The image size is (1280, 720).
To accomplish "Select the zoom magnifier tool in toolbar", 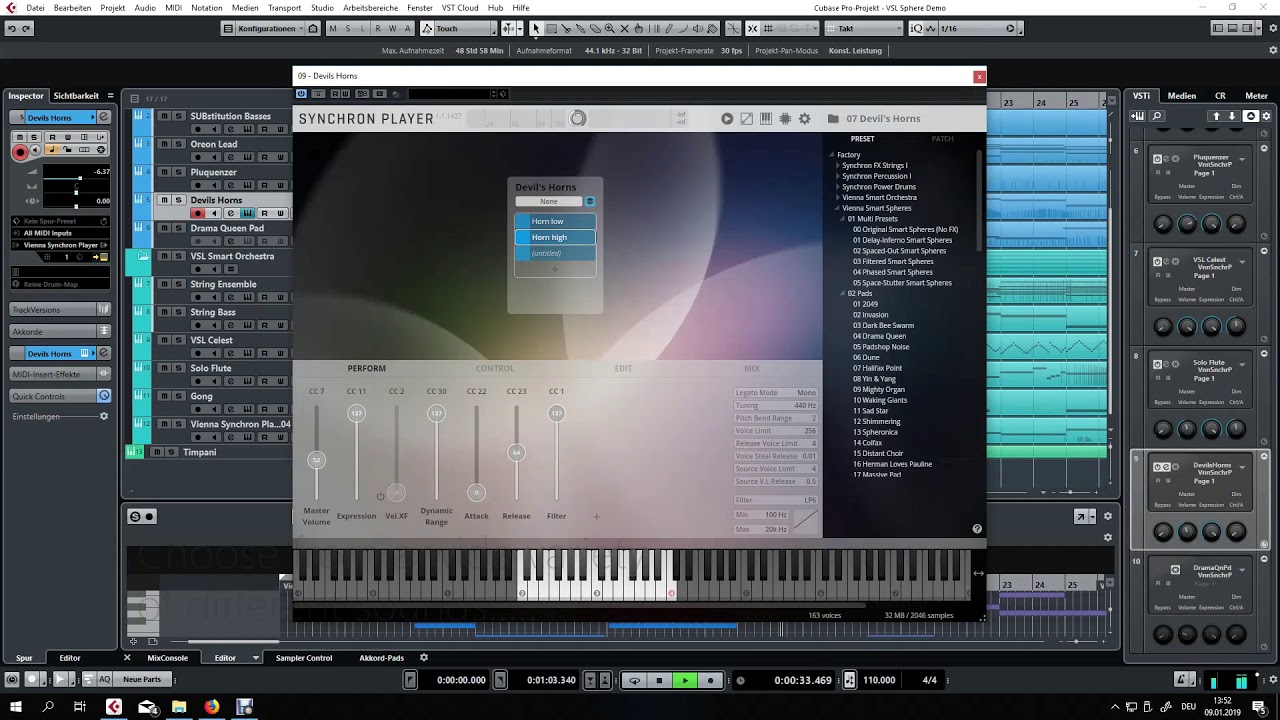I will point(609,28).
